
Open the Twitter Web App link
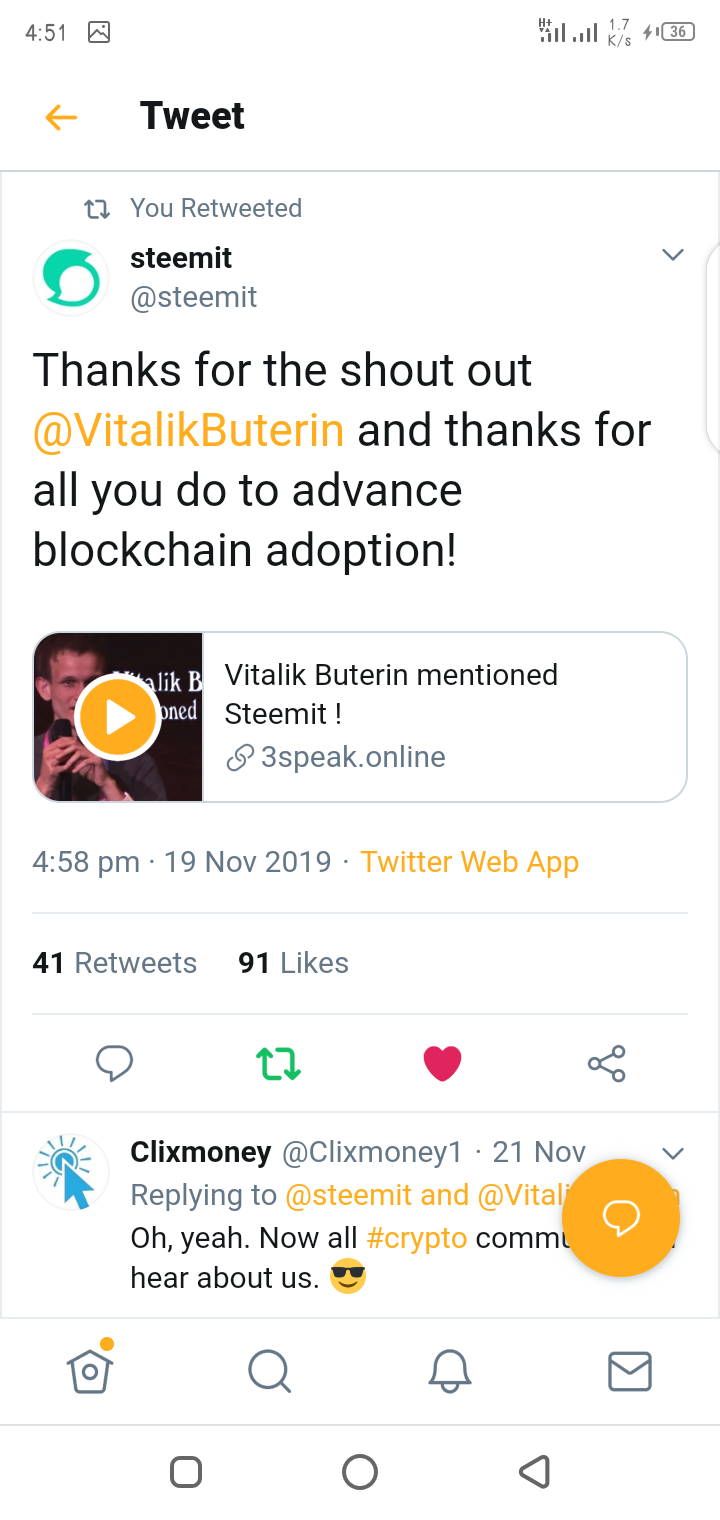pyautogui.click(x=469, y=862)
